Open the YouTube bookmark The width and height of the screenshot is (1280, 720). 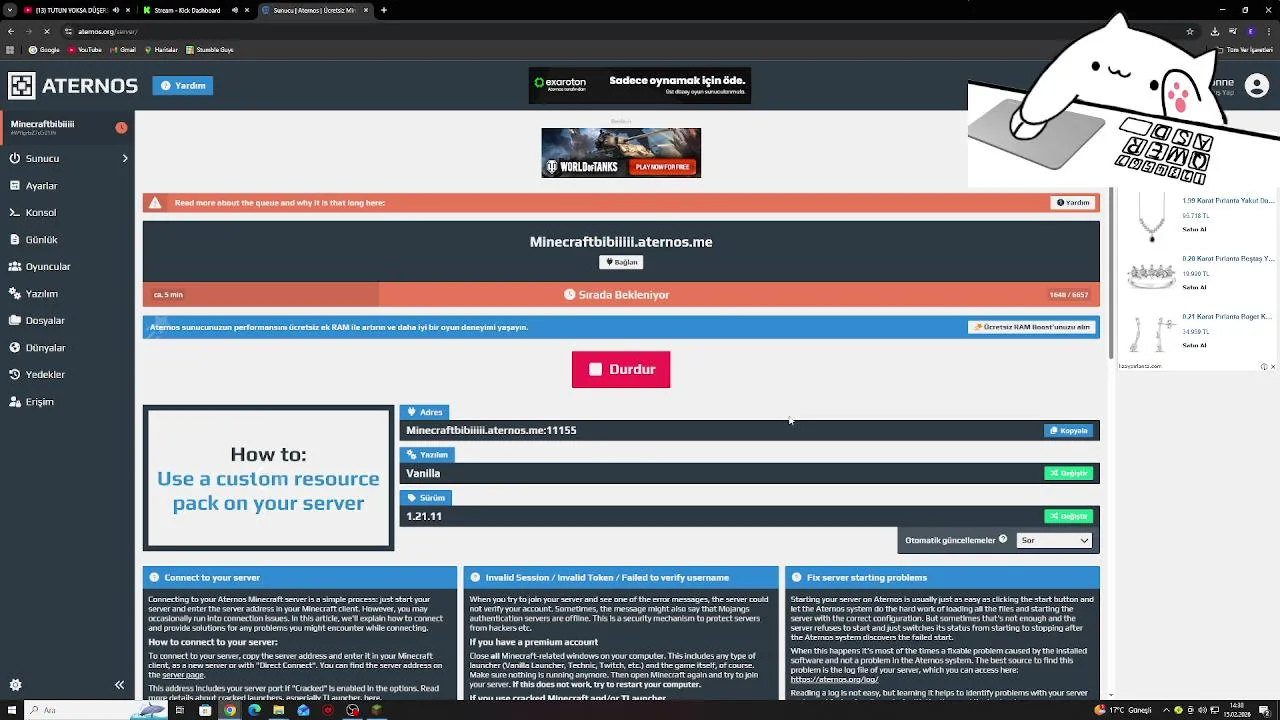coord(85,49)
